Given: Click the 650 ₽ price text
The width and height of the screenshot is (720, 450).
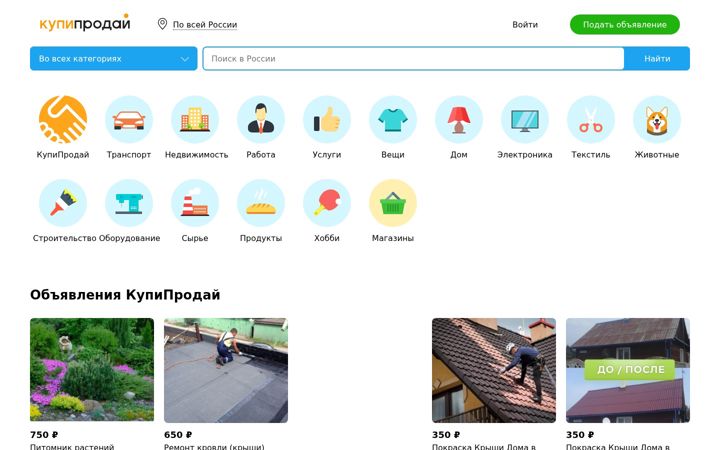Looking at the screenshot, I should tap(178, 434).
